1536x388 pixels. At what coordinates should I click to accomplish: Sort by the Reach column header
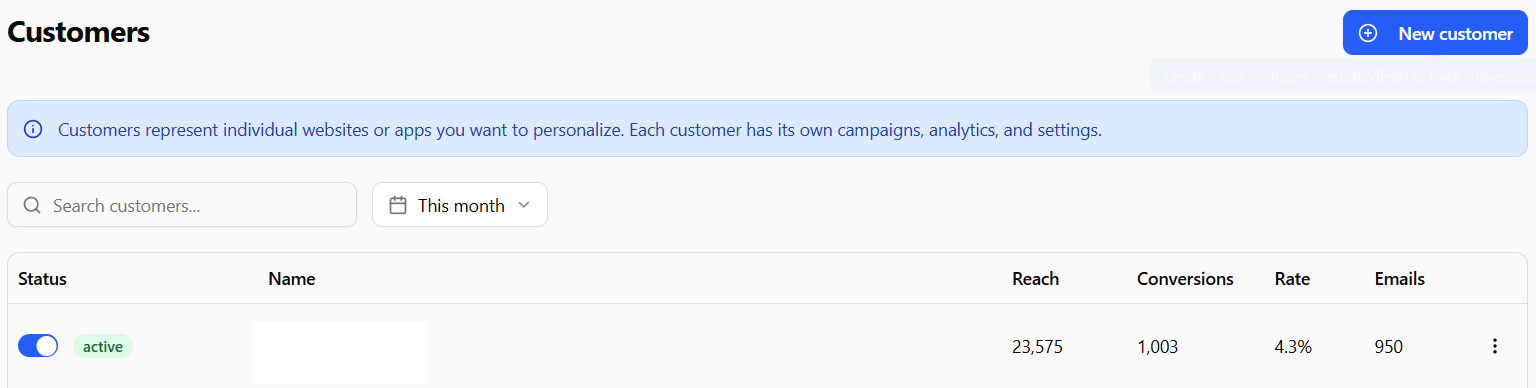tap(1035, 279)
